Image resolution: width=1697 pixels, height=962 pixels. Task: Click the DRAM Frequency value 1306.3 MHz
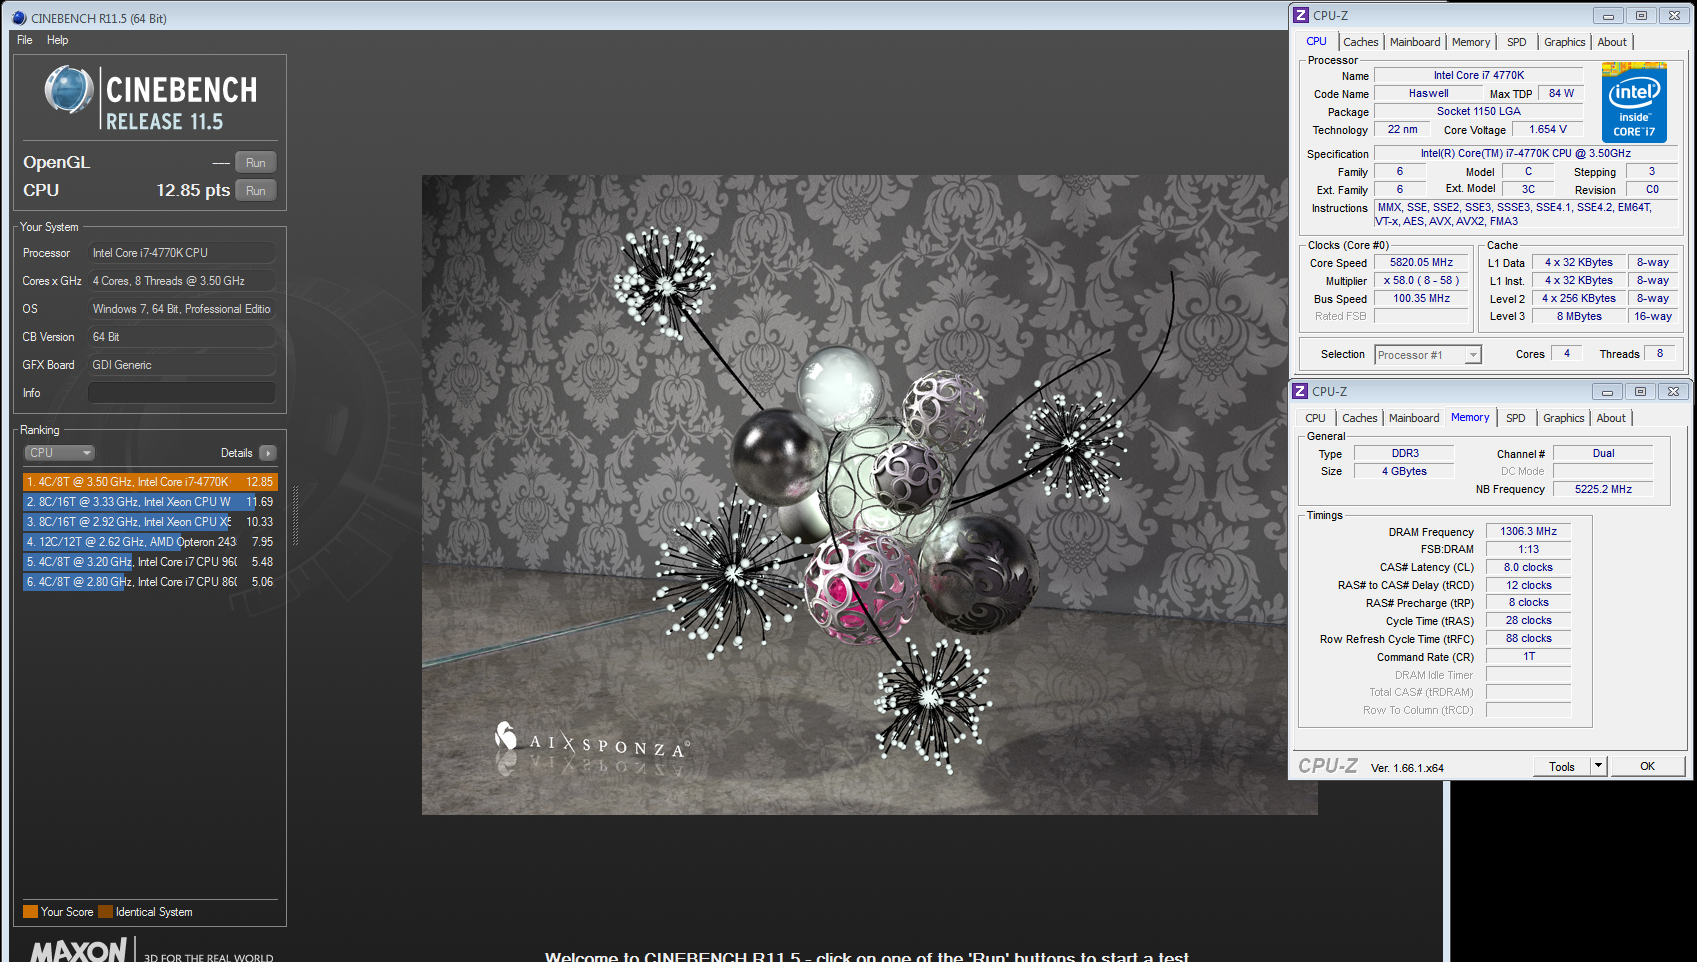click(1528, 531)
